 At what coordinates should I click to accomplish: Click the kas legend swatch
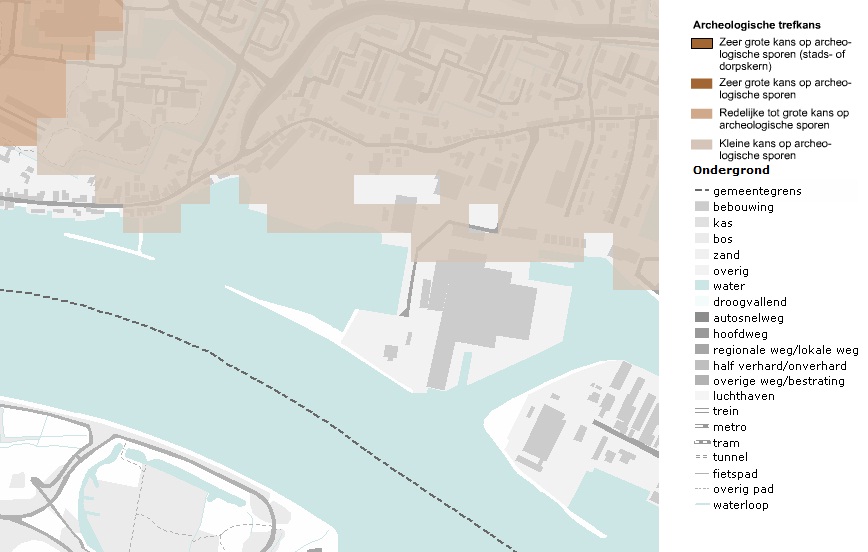(701, 223)
